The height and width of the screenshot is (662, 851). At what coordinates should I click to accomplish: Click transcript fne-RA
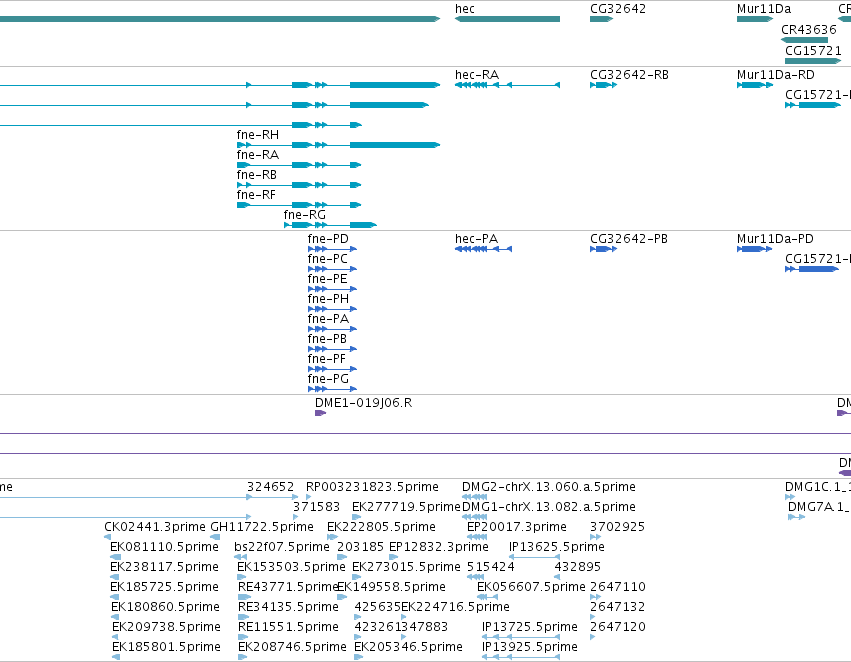(x=299, y=165)
